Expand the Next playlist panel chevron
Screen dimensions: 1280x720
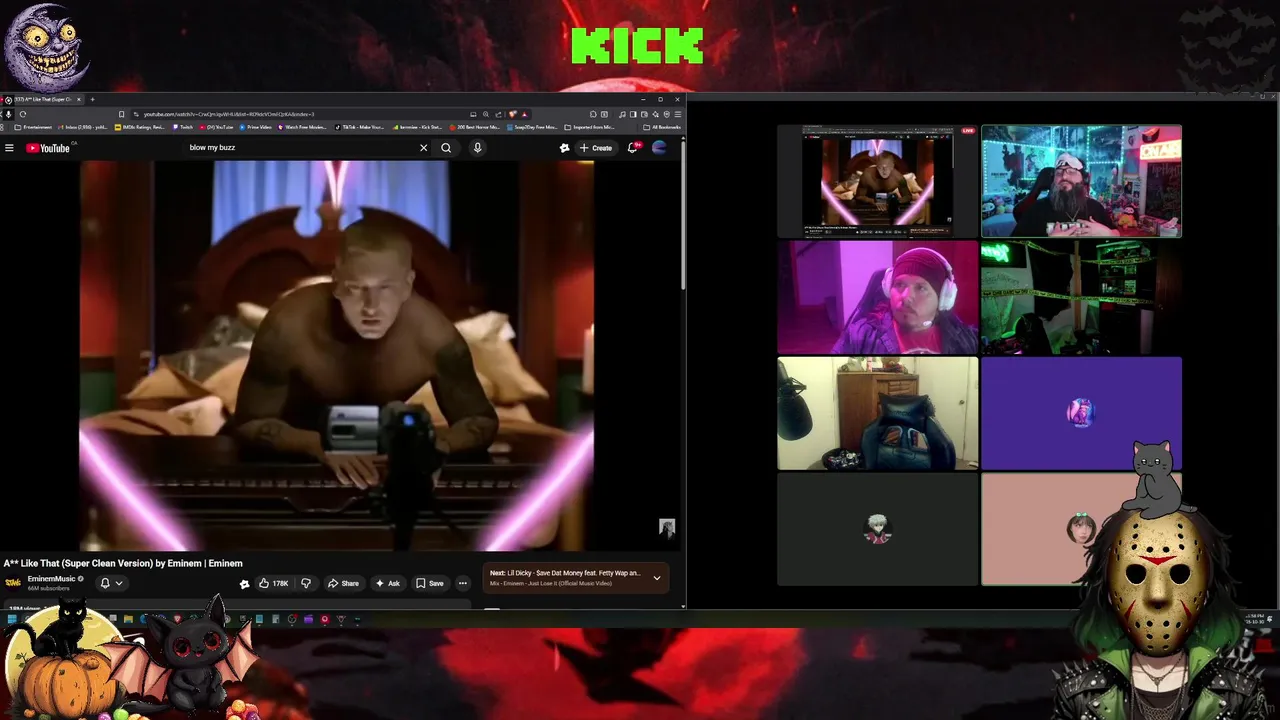656,578
